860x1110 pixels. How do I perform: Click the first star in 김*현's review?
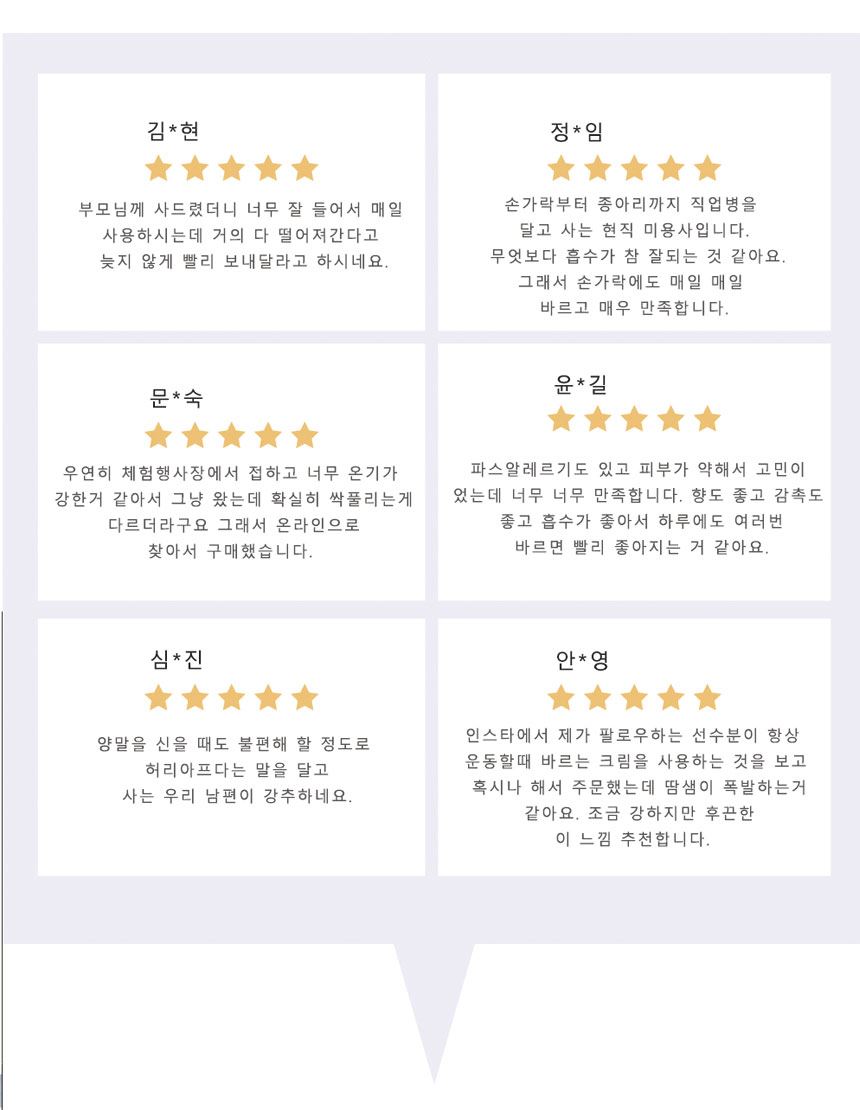pyautogui.click(x=159, y=168)
